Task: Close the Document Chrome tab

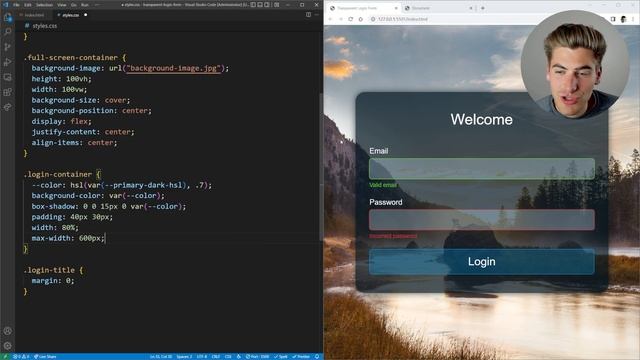Action: click(471, 8)
